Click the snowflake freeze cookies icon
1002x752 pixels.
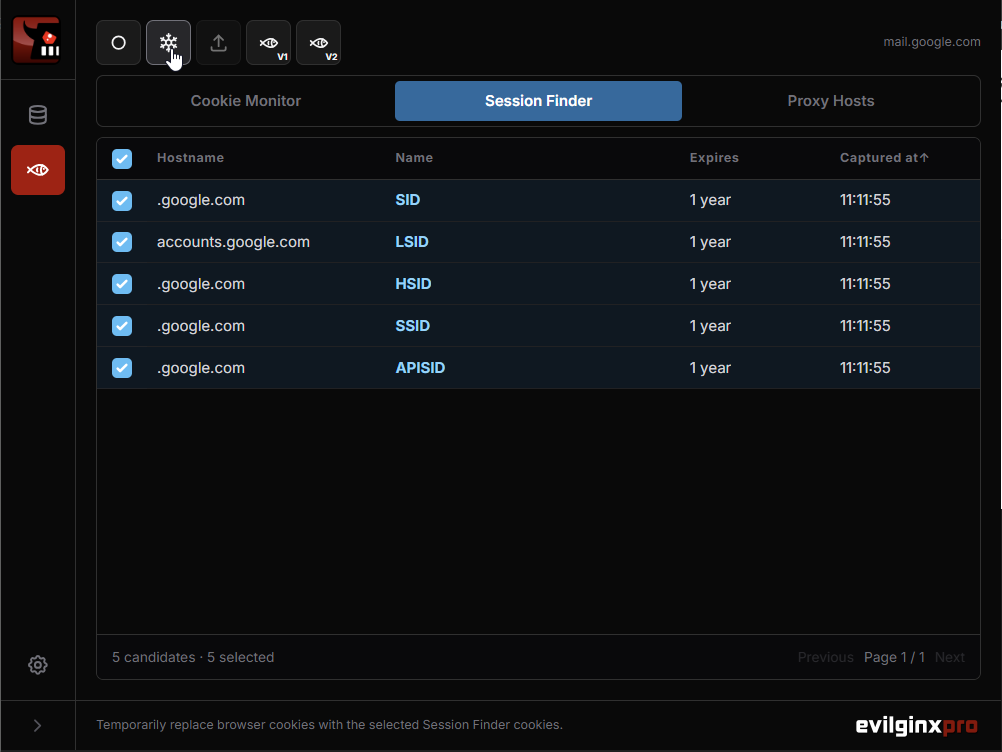tap(168, 43)
